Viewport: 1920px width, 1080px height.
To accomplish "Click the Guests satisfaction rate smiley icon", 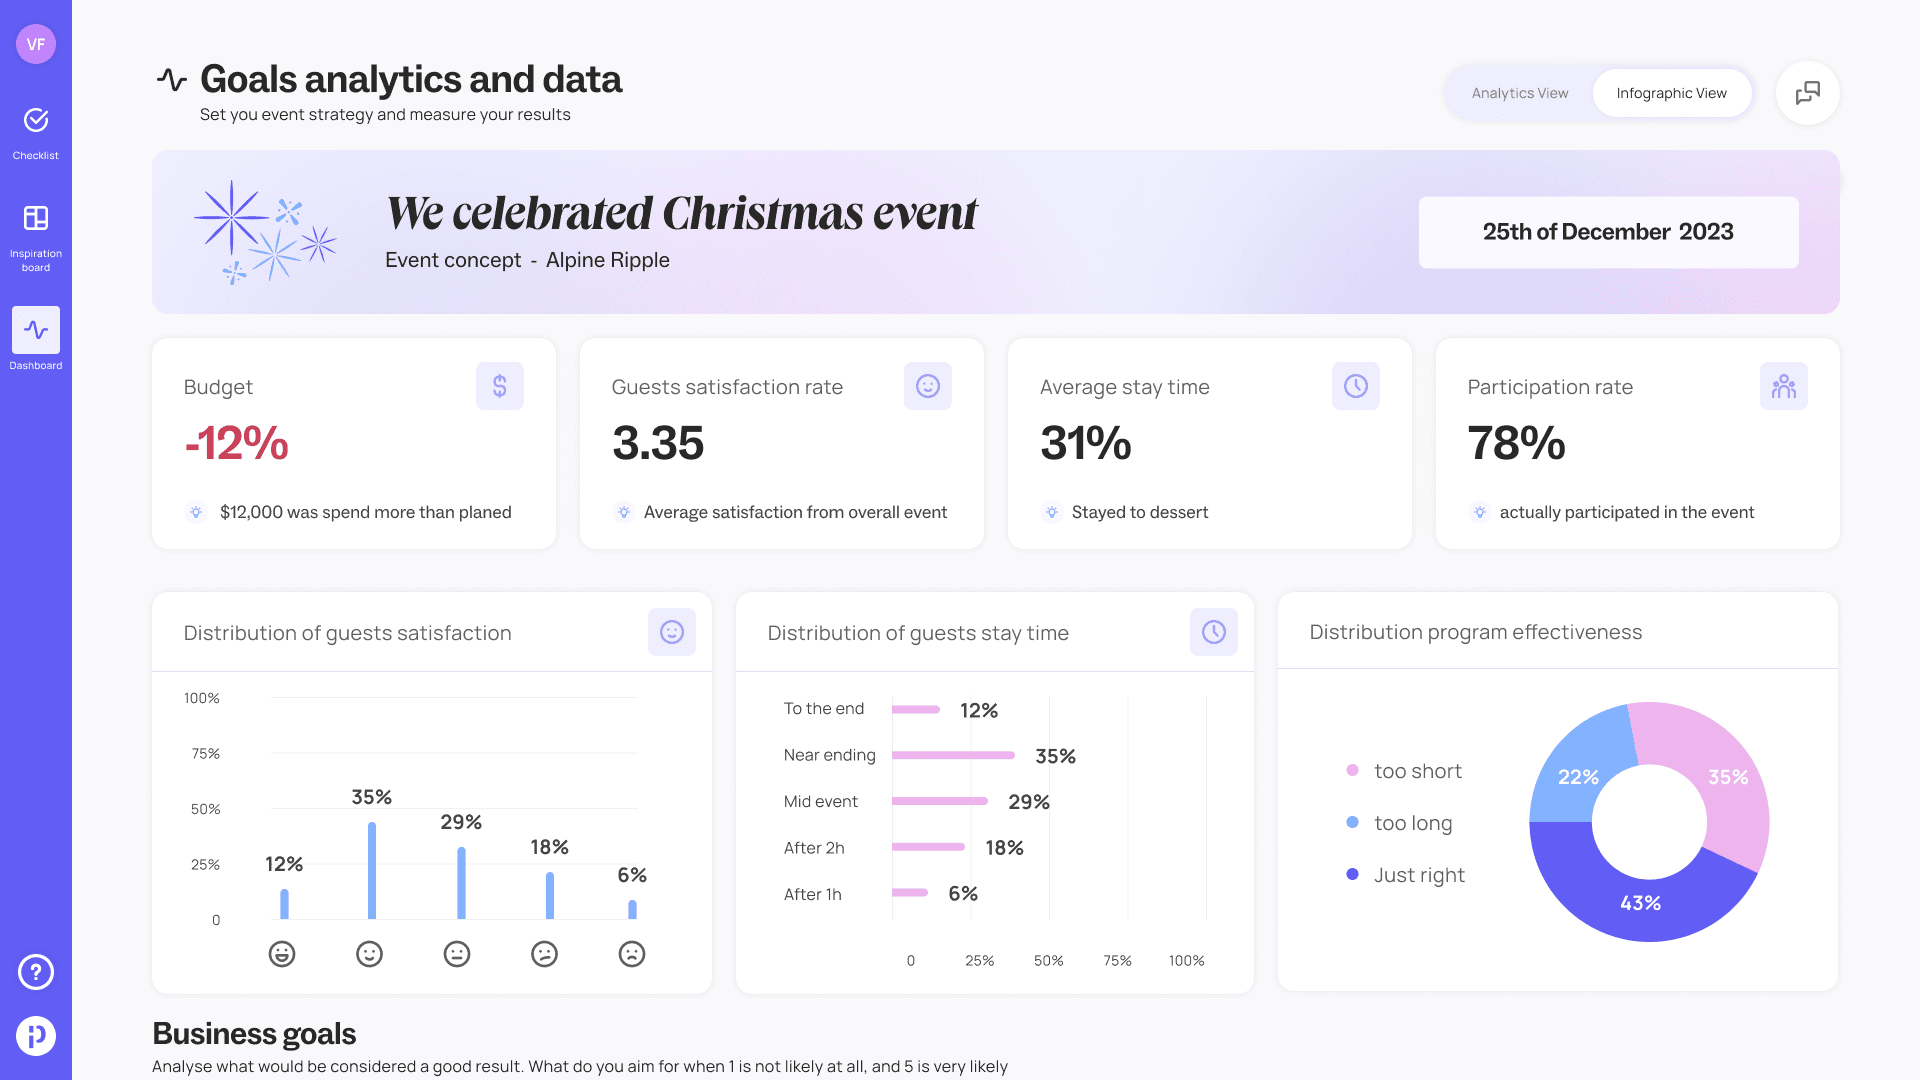I will pos(927,386).
